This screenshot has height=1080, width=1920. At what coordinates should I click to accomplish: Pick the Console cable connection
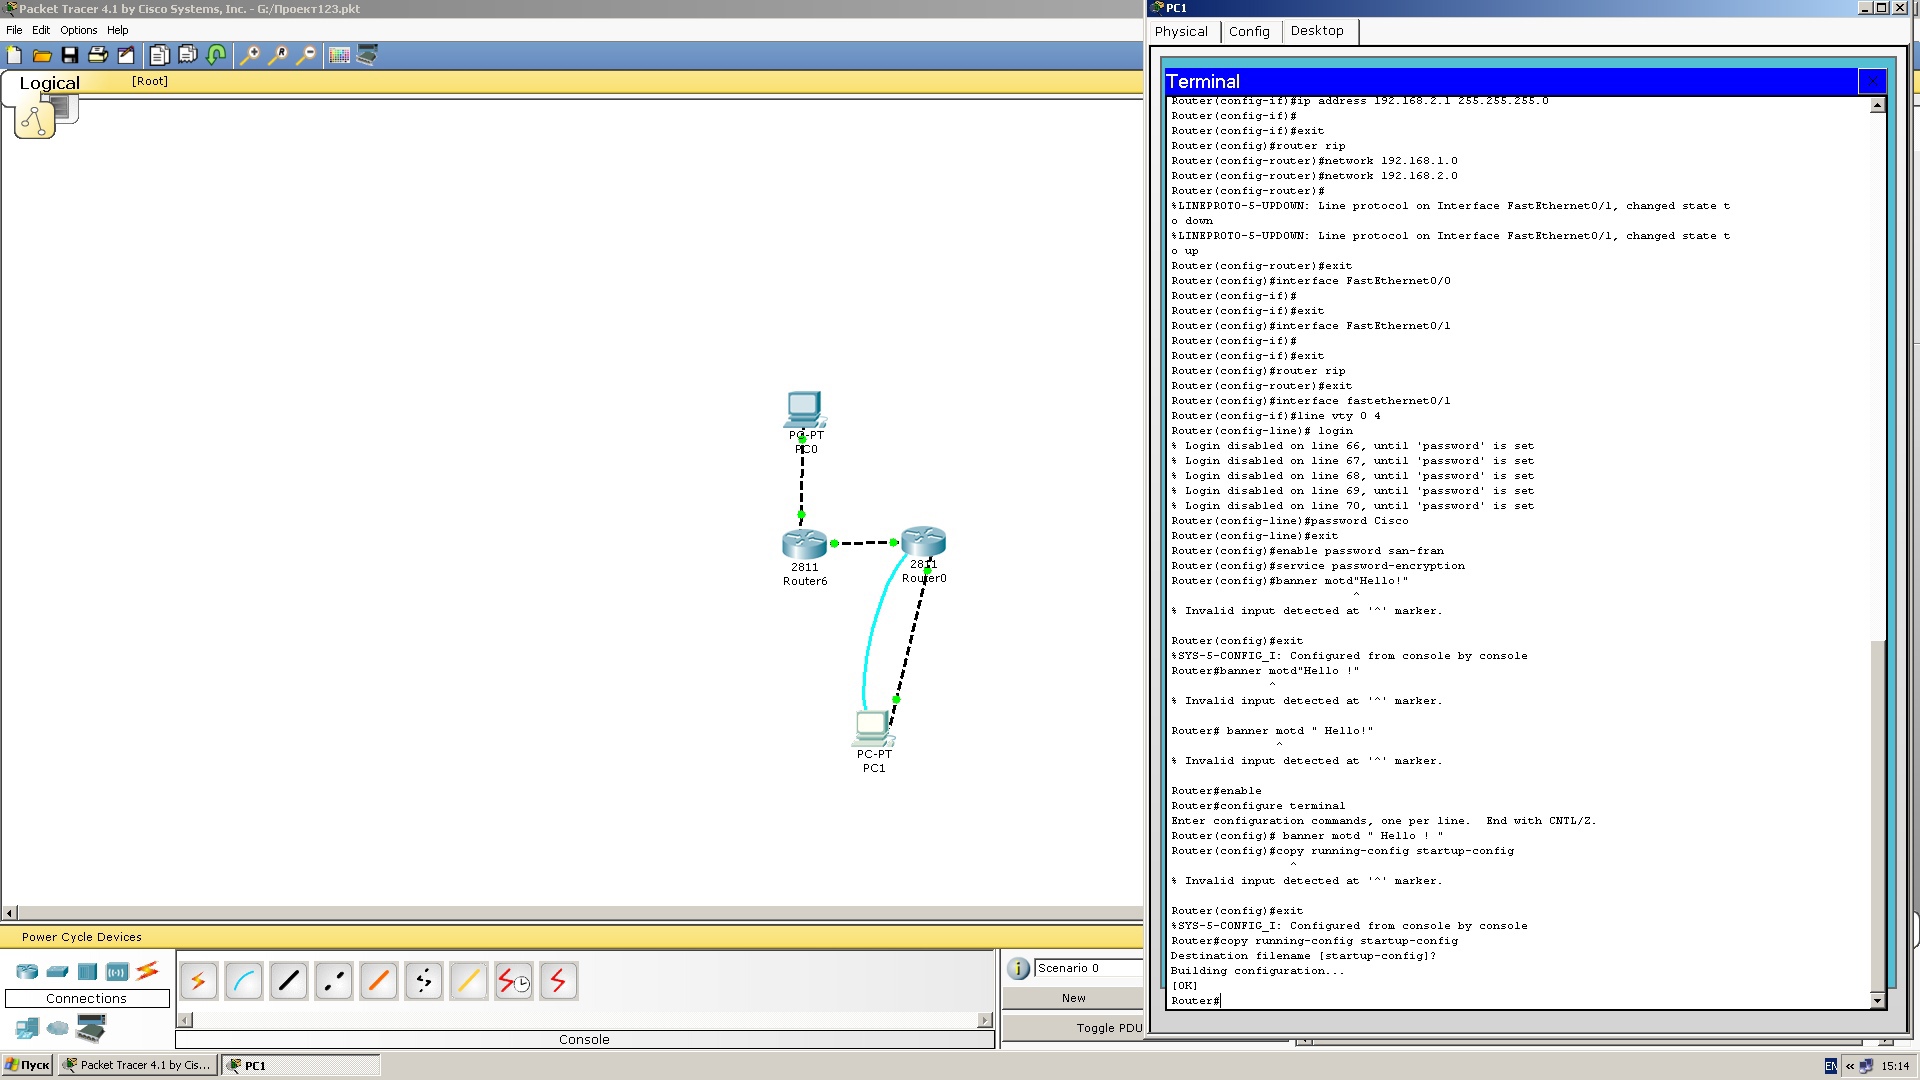(243, 981)
